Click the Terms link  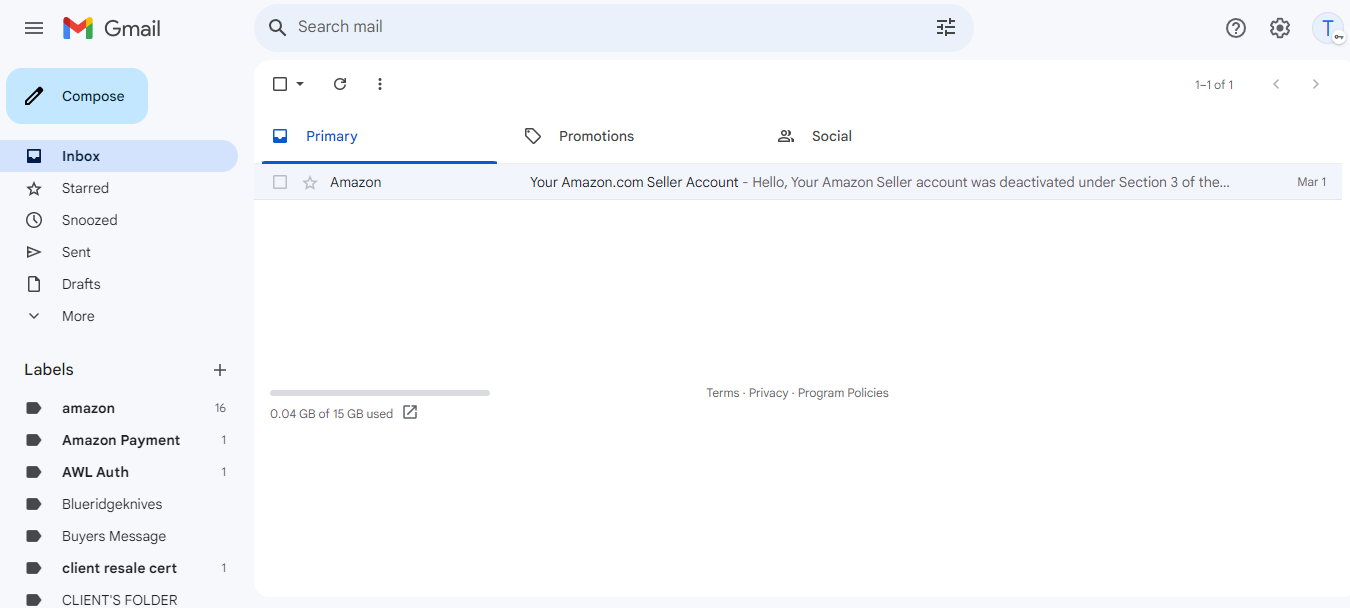723,393
